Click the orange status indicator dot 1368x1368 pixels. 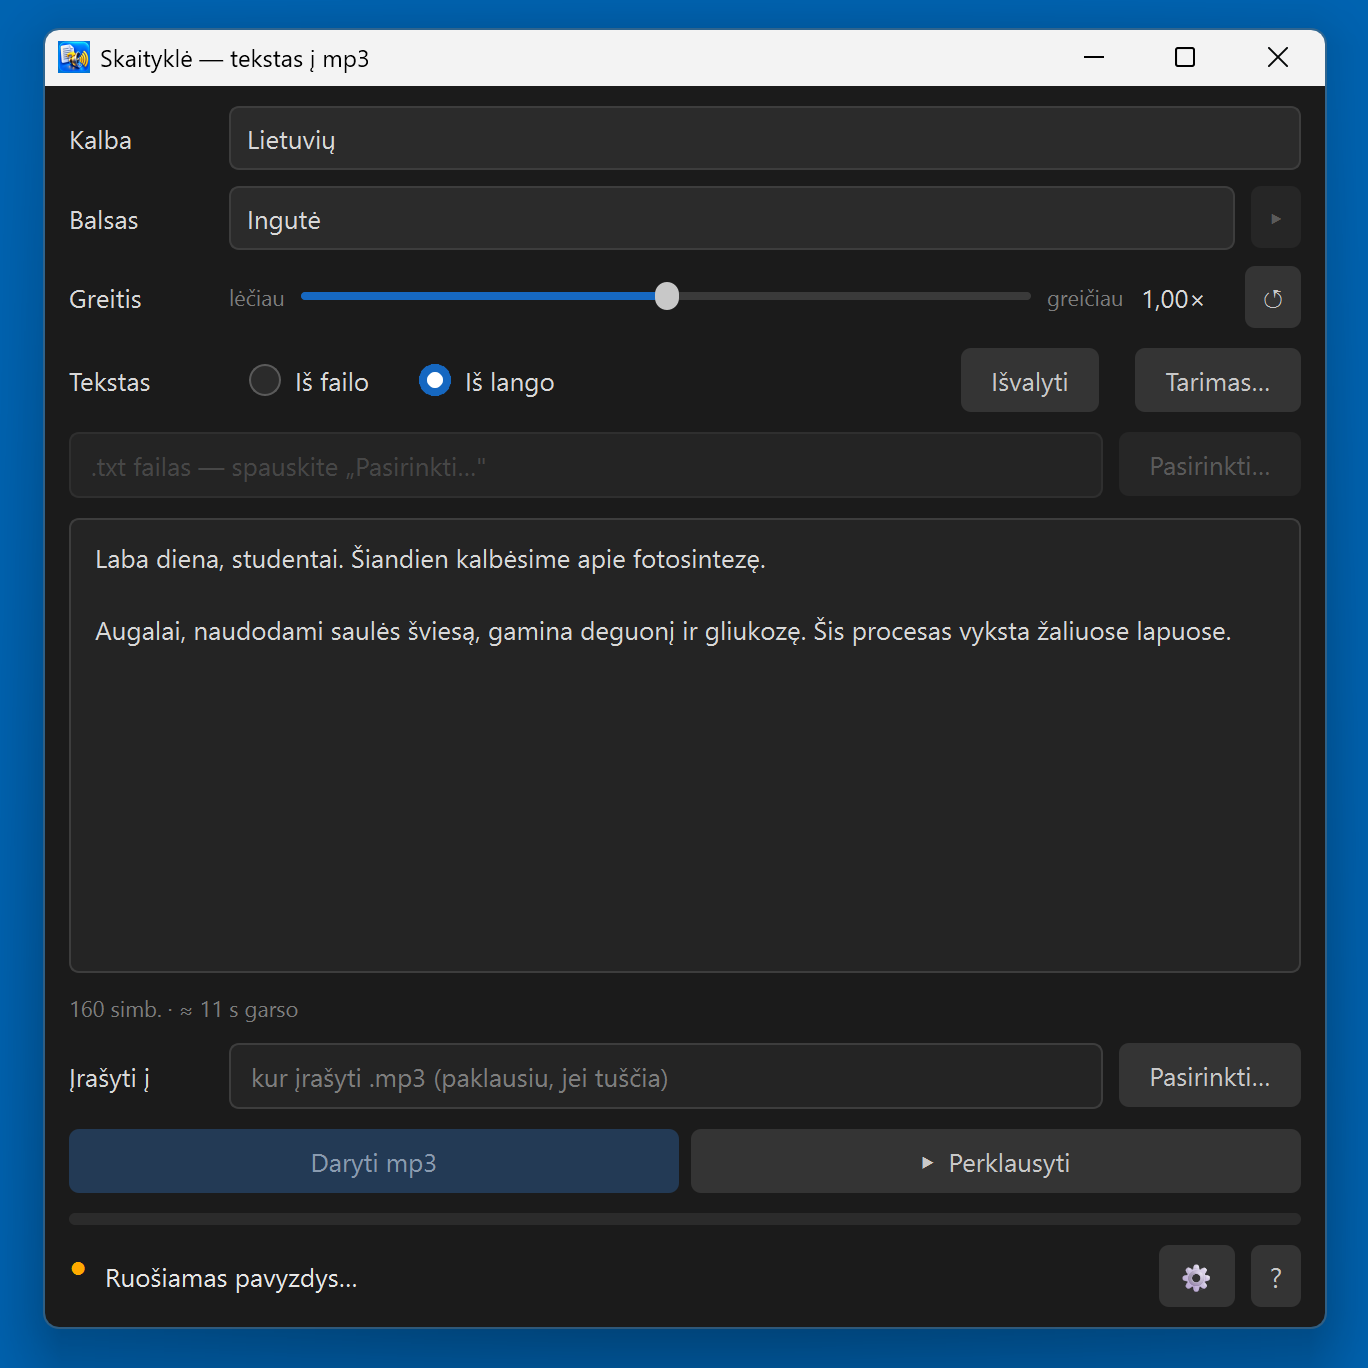click(x=78, y=1269)
